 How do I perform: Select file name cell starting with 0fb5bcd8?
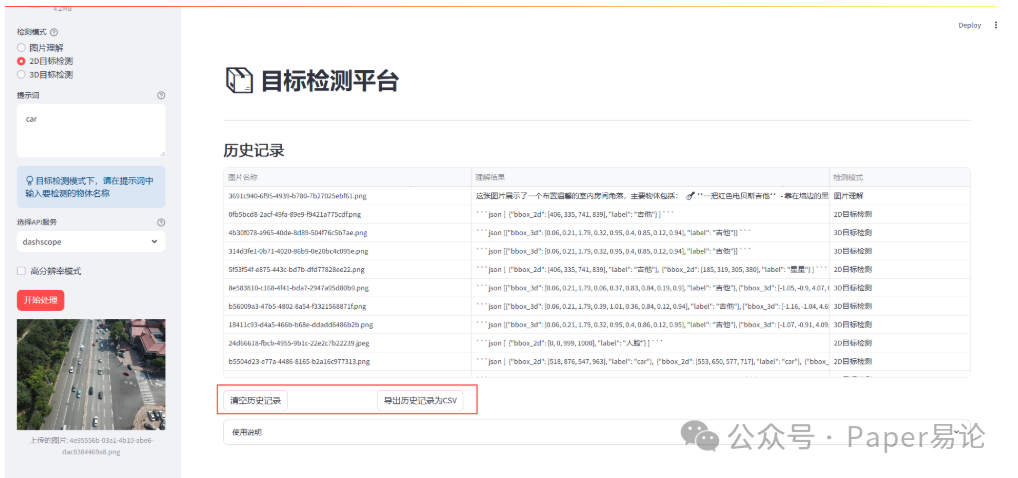(x=347, y=214)
